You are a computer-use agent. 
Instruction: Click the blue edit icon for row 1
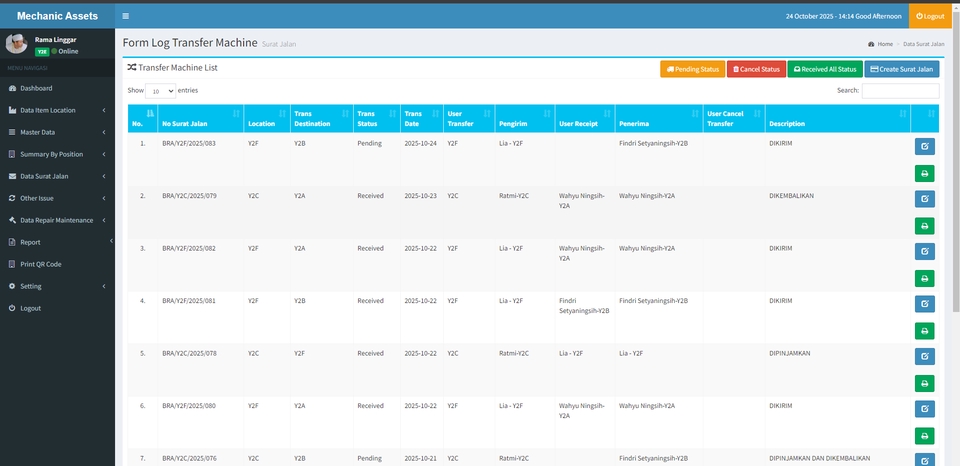924,147
